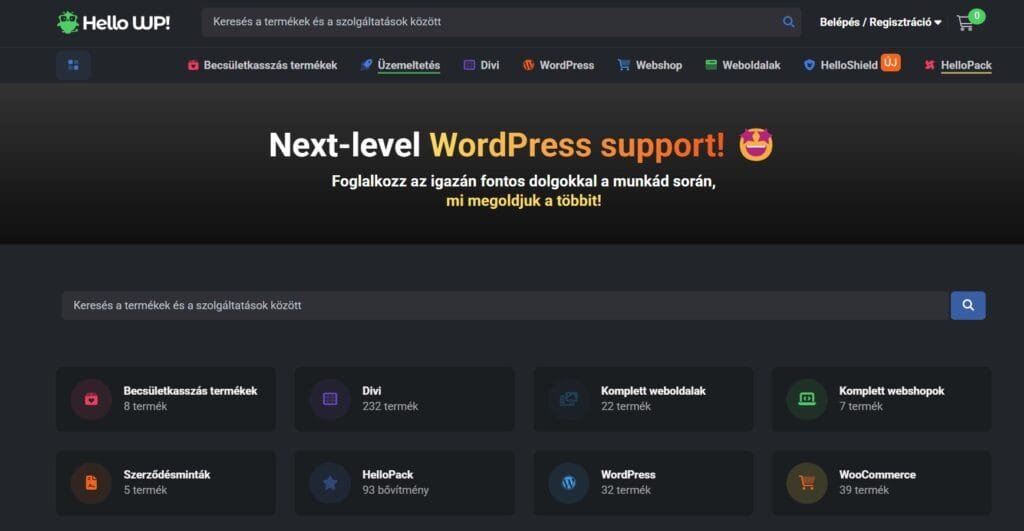Click the green Weboldalak menu icon
Image resolution: width=1024 pixels, height=531 pixels.
click(x=711, y=65)
